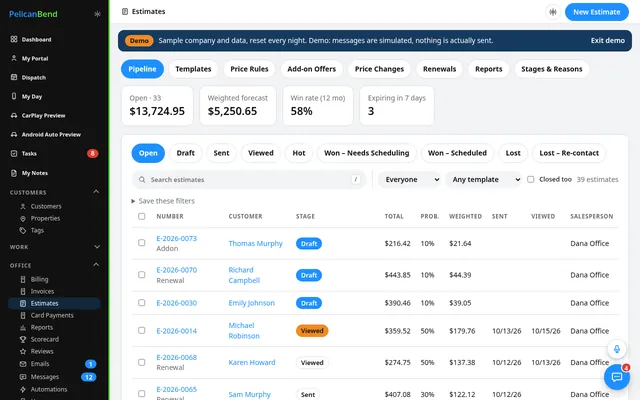Open the floating chat bubble widget

point(617,376)
